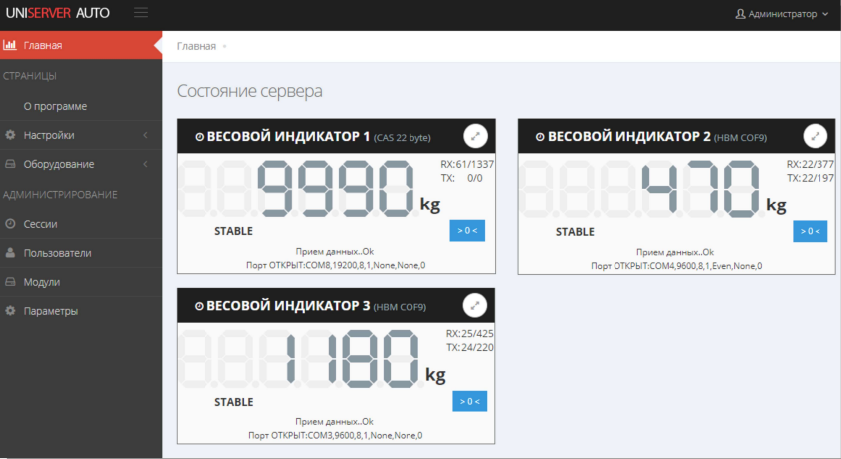Click the person icon beside Пользователи
The height and width of the screenshot is (459, 841).
point(10,253)
